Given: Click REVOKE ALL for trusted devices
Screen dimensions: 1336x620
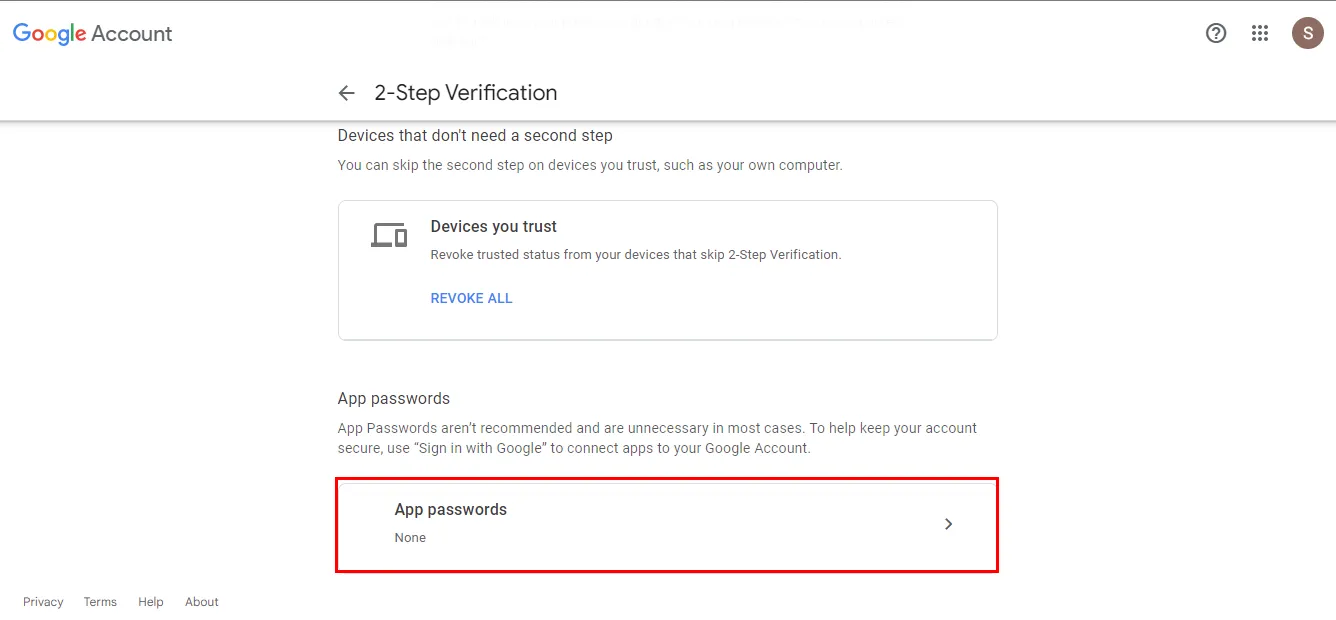Looking at the screenshot, I should [471, 298].
